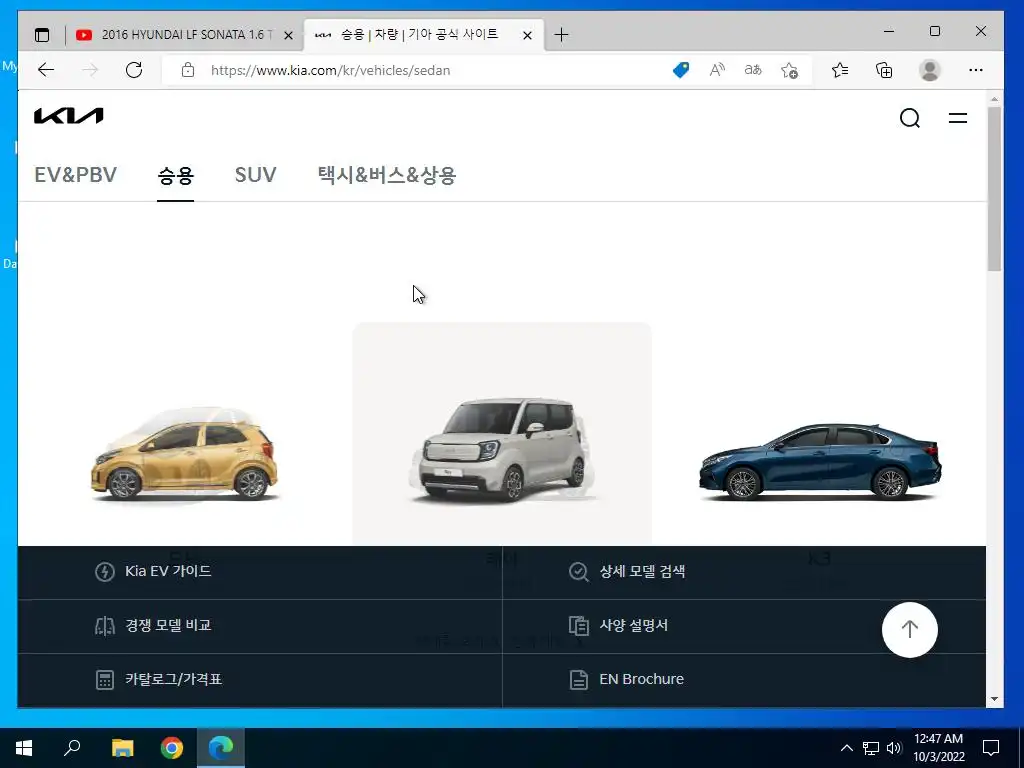Close the Kia site tab
Screen dimensions: 1024x768
[x=528, y=35]
